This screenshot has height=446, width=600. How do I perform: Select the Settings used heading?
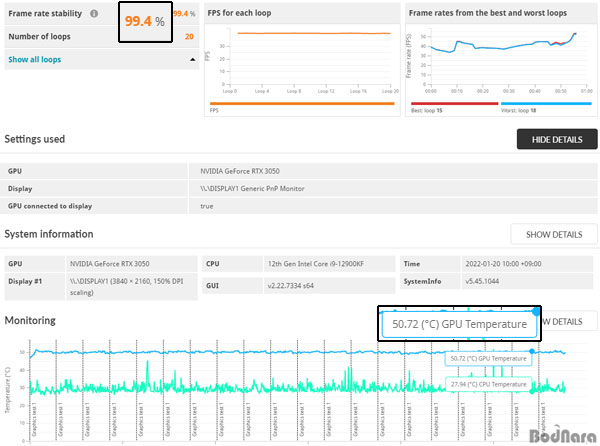(34, 139)
